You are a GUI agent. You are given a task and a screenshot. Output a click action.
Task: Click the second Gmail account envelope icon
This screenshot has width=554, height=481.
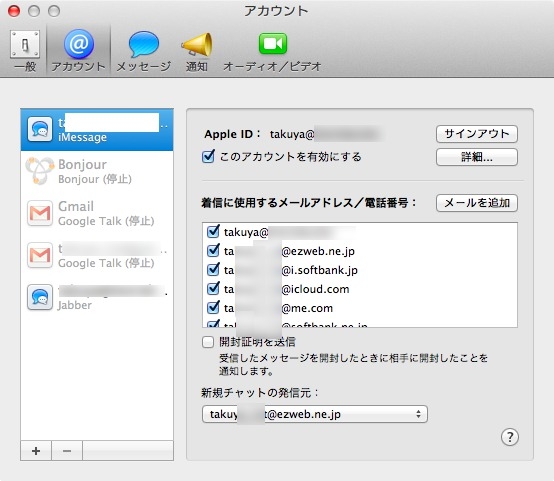40,255
